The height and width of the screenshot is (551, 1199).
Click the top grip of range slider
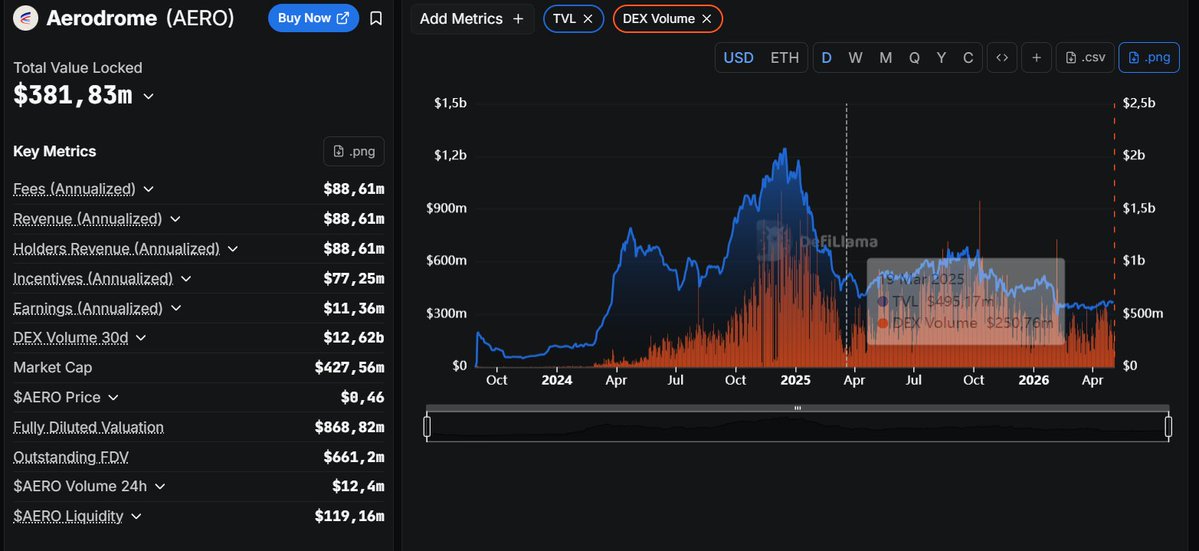pos(798,408)
